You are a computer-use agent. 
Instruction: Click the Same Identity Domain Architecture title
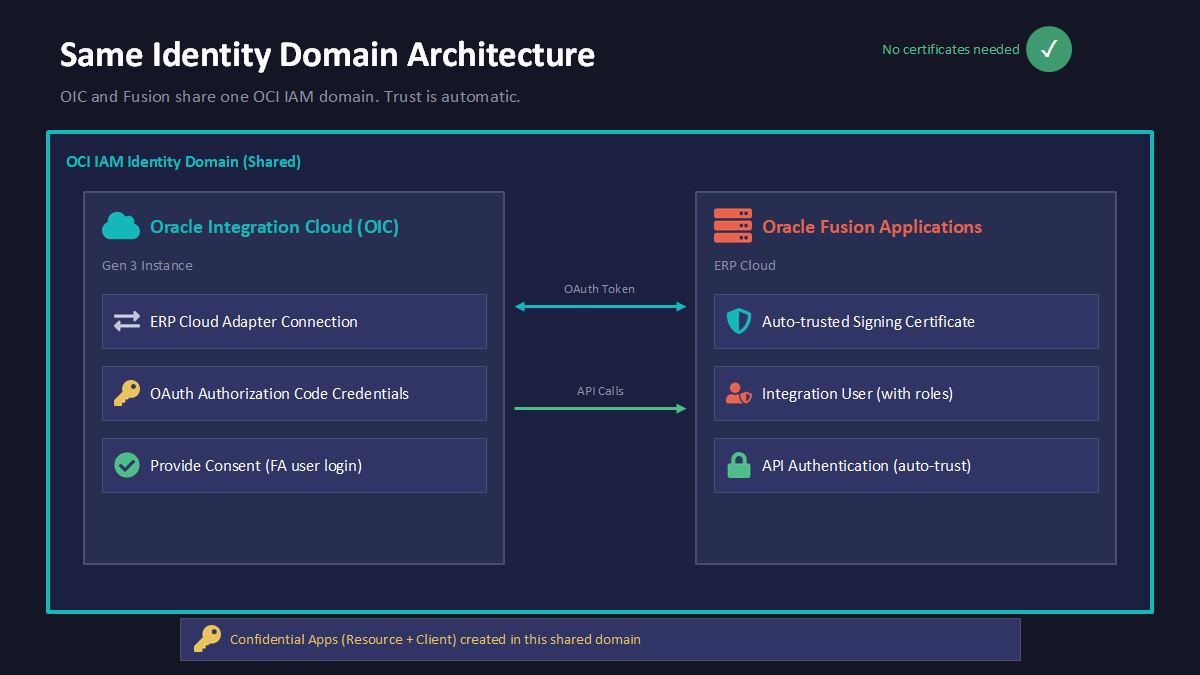[x=327, y=54]
